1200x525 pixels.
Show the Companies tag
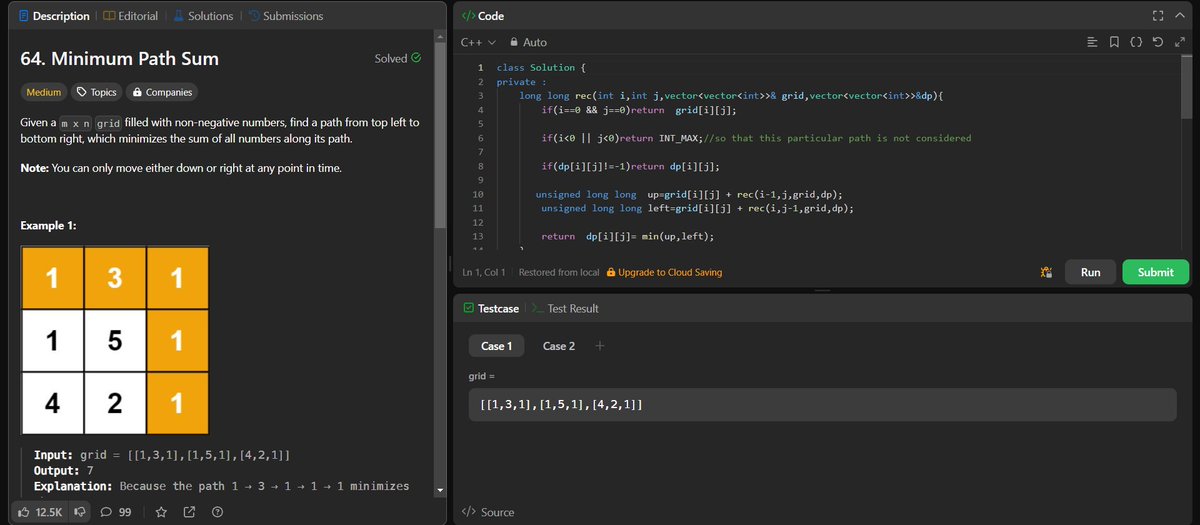[162, 92]
